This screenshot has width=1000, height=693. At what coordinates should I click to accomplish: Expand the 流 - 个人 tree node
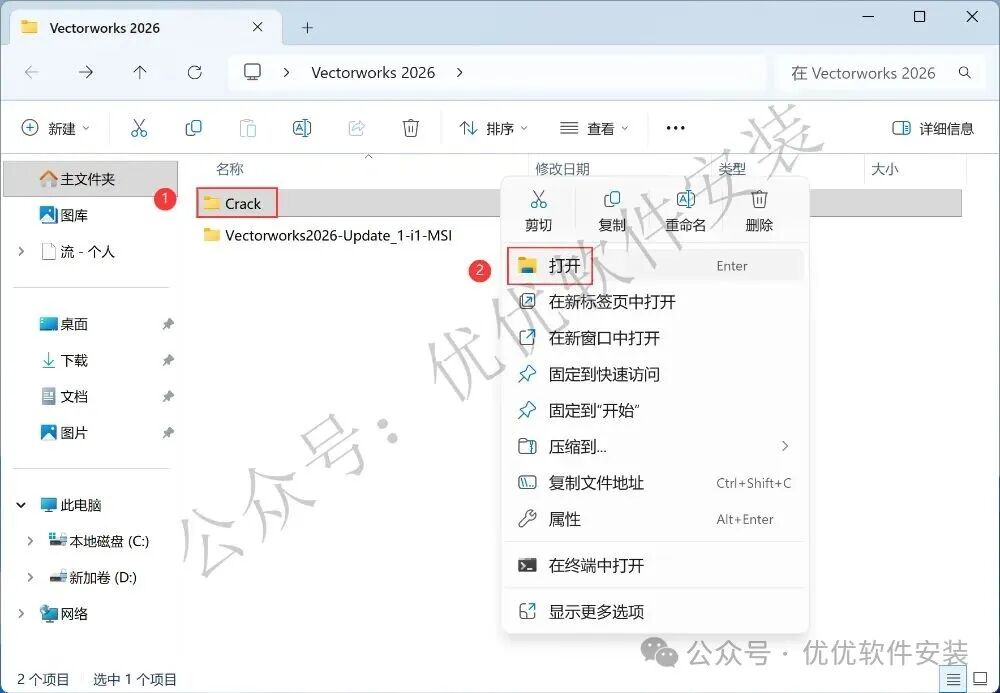(x=22, y=252)
